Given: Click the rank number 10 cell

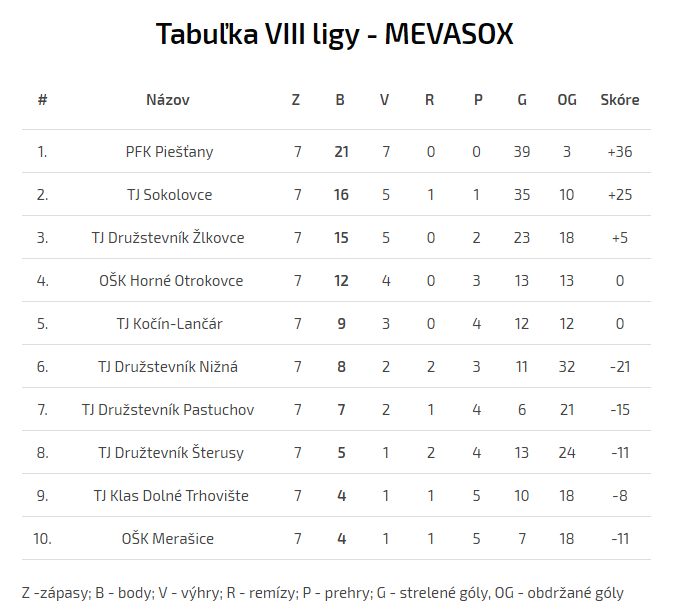Looking at the screenshot, I should (42, 539).
